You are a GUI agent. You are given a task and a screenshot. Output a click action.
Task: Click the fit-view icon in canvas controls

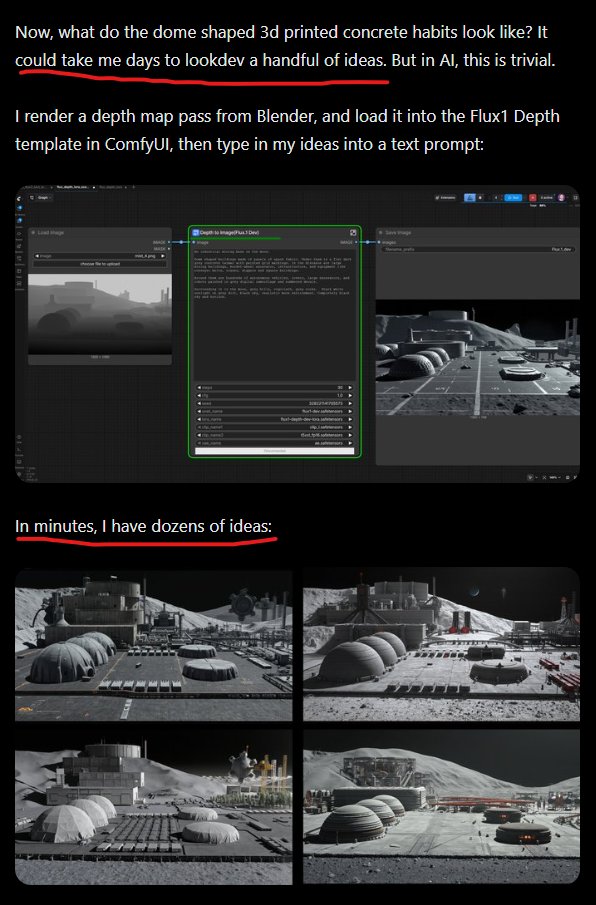(545, 477)
